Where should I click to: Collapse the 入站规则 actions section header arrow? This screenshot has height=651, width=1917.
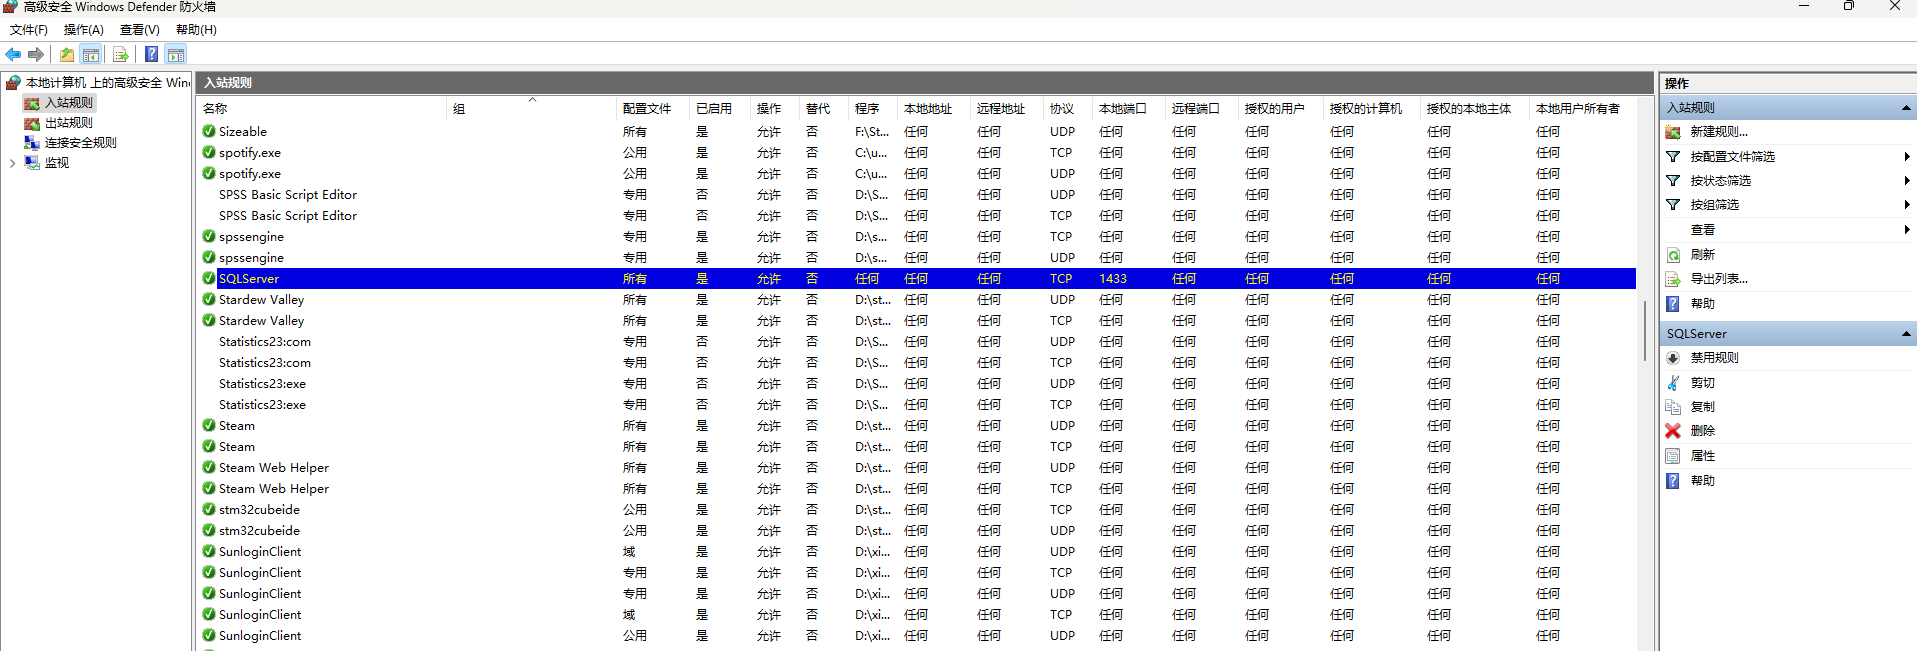[x=1906, y=108]
